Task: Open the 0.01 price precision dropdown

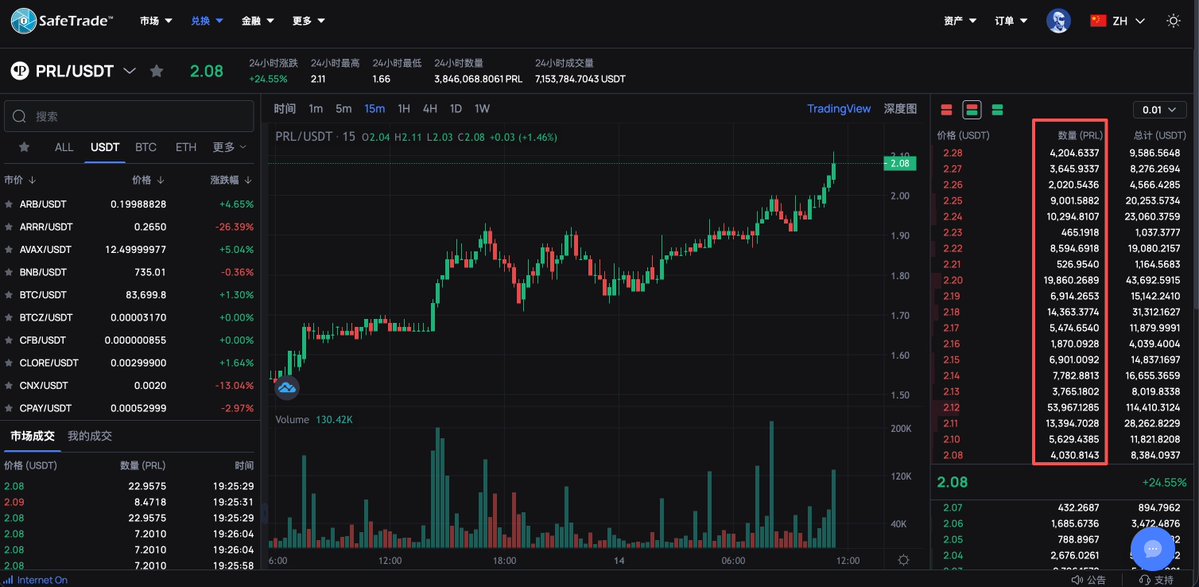Action: click(x=1159, y=109)
